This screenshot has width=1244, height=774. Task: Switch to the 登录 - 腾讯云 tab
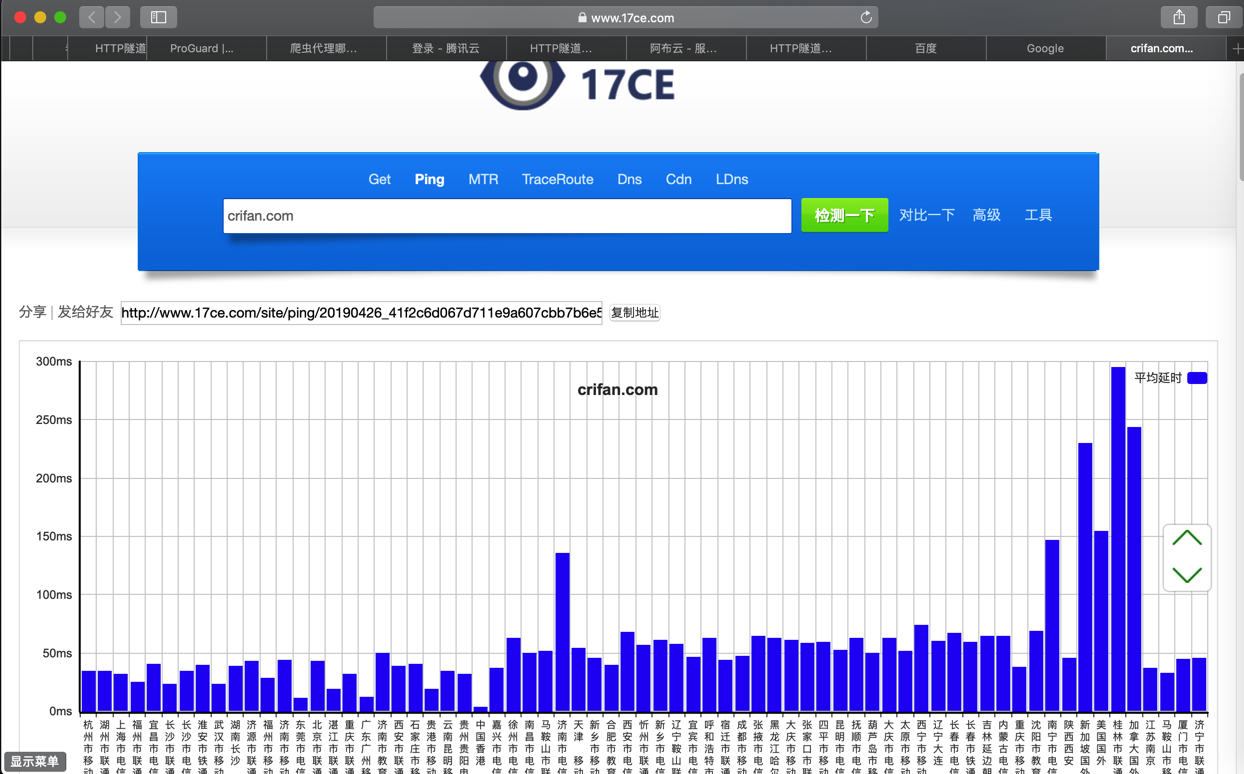tap(446, 48)
